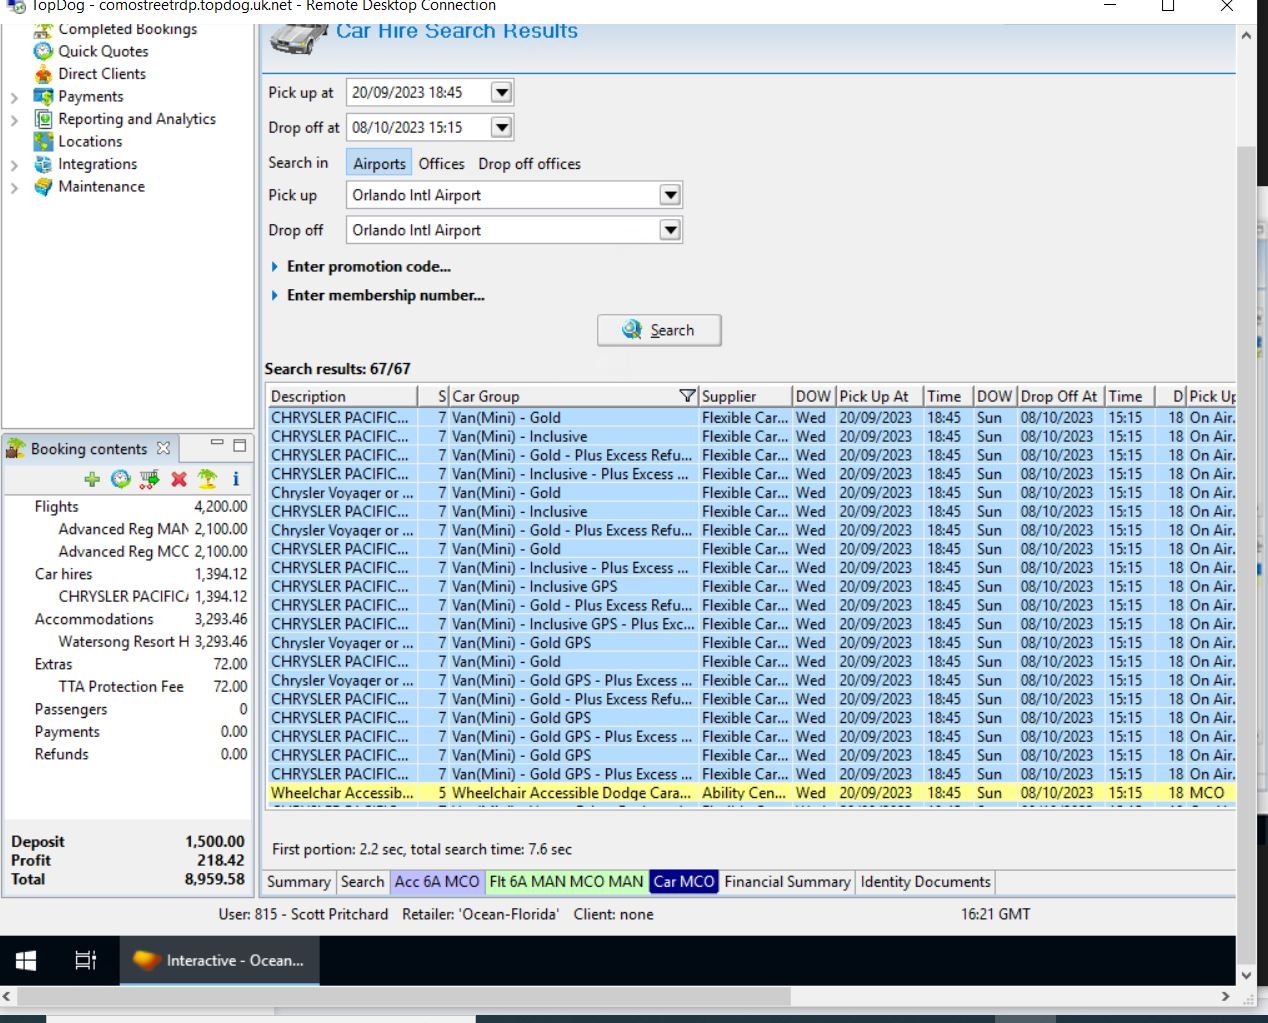Click the car image in the search header
The image size is (1268, 1023).
tap(299, 38)
